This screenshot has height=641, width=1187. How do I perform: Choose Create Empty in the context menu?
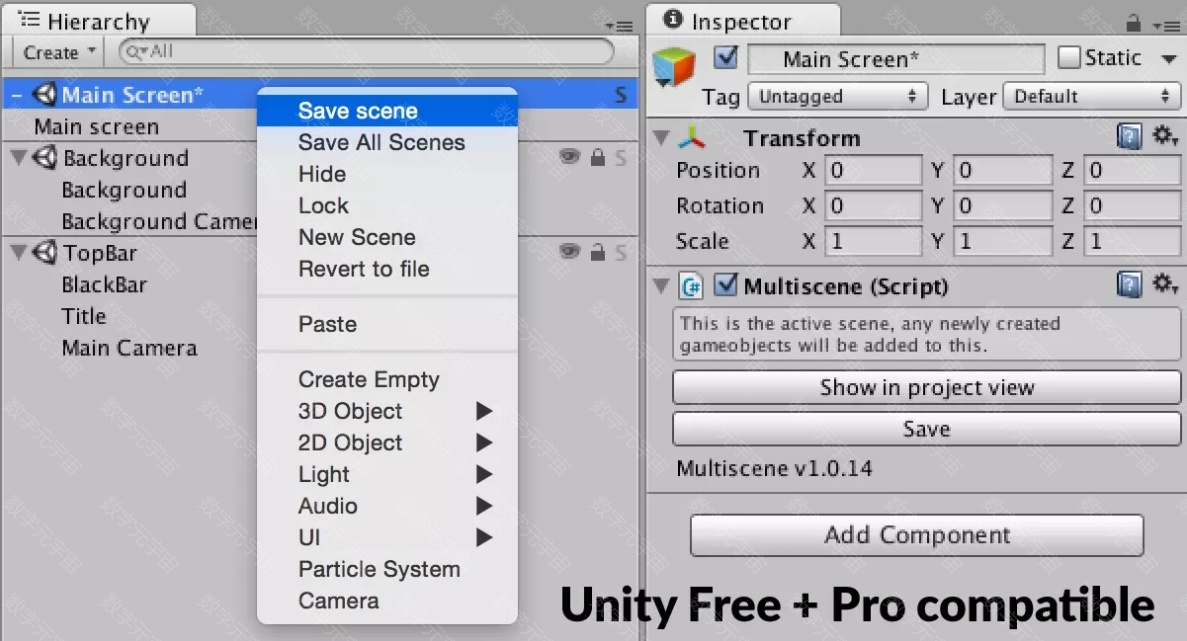point(388,379)
